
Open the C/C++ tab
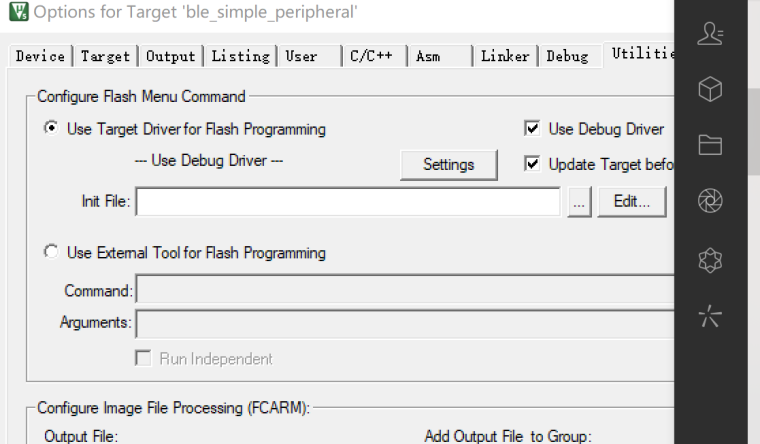coord(371,57)
